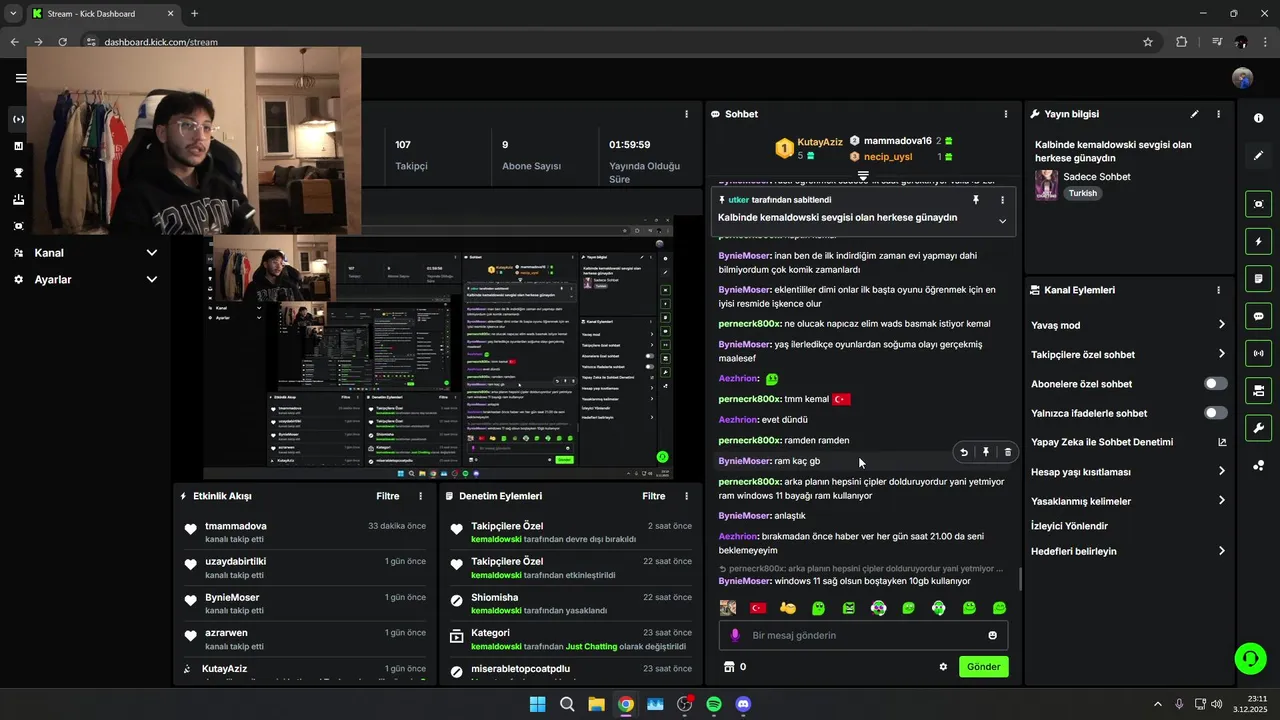Click the purple microphone icon in message box
This screenshot has height=720, width=1280.
point(735,635)
